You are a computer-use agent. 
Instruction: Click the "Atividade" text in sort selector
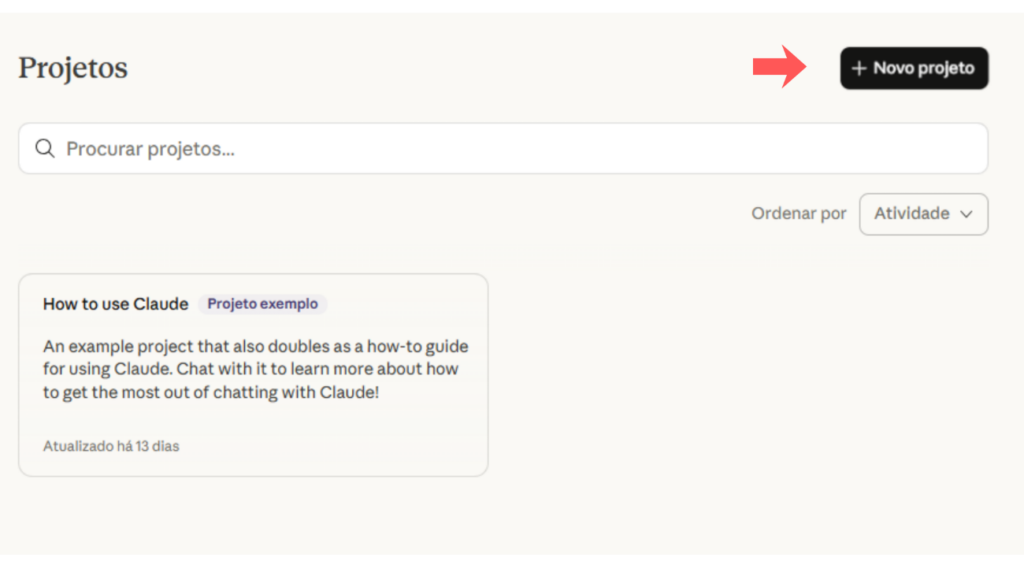[911, 214]
